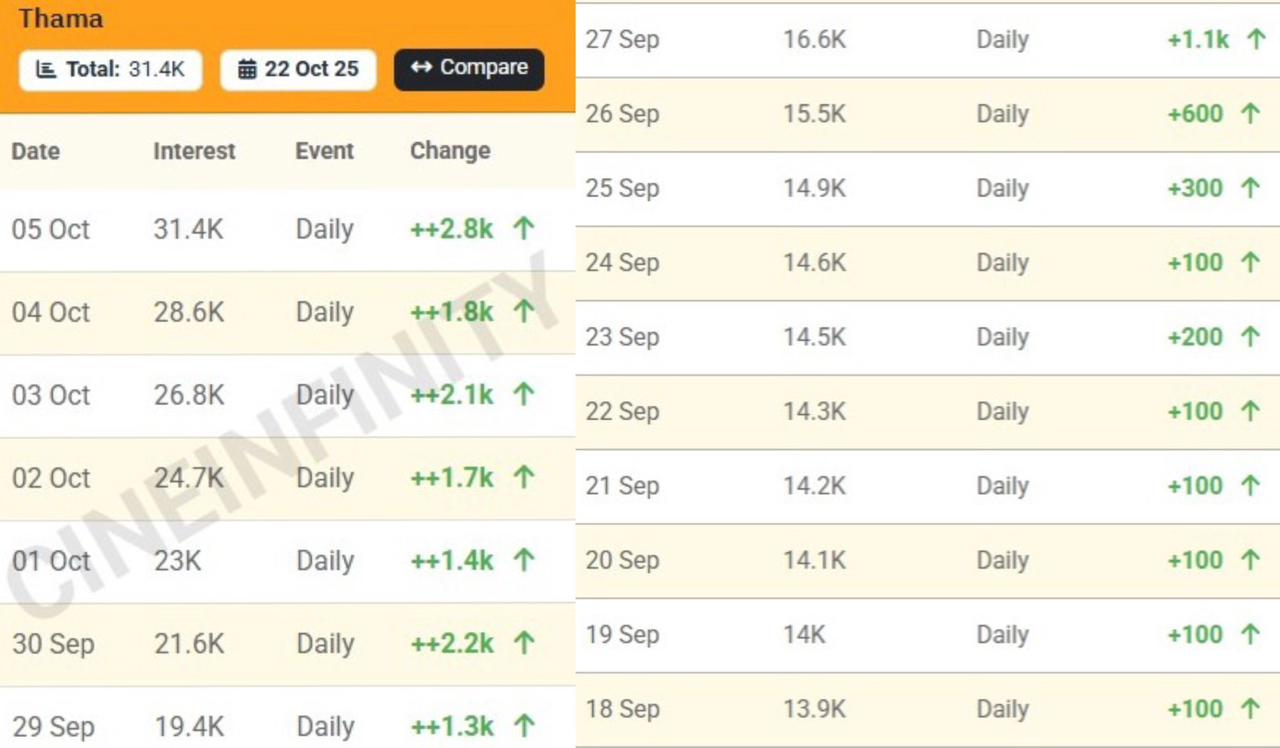Select the 04 Oct date cell
Image resolution: width=1280 pixels, height=748 pixels.
pyautogui.click(x=51, y=312)
